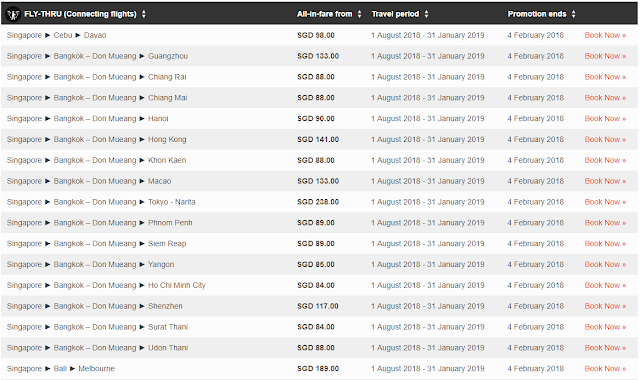This screenshot has height=380, width=640.
Task: Click the 'Khon Kaen' destination text
Action: pyautogui.click(x=167, y=160)
